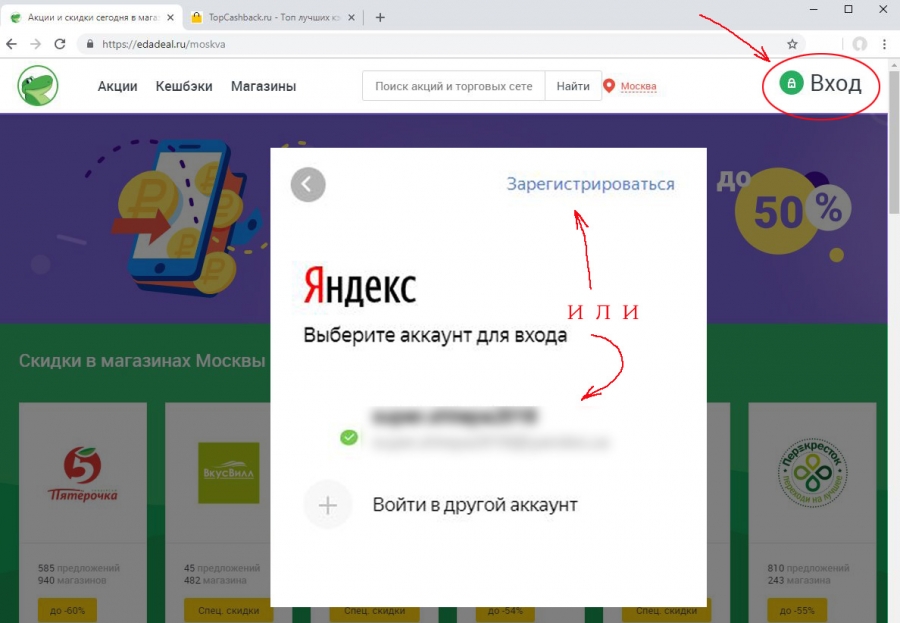Click the до -55% badge under Перекрёсток

tap(797, 610)
